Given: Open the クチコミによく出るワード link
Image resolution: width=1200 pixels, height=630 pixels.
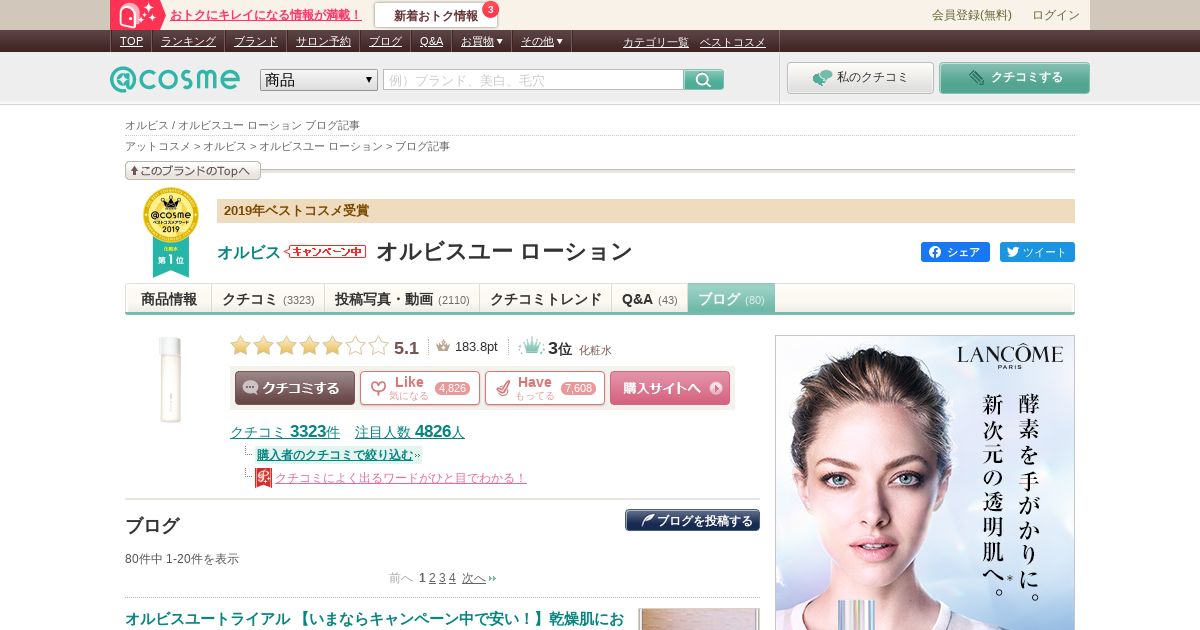Looking at the screenshot, I should [x=401, y=478].
